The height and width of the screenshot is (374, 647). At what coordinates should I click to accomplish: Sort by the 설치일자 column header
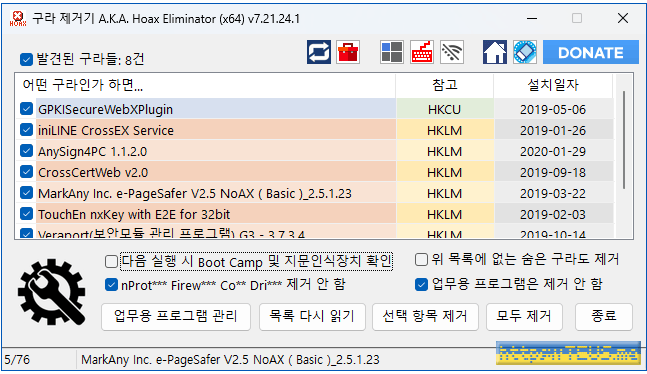553,85
